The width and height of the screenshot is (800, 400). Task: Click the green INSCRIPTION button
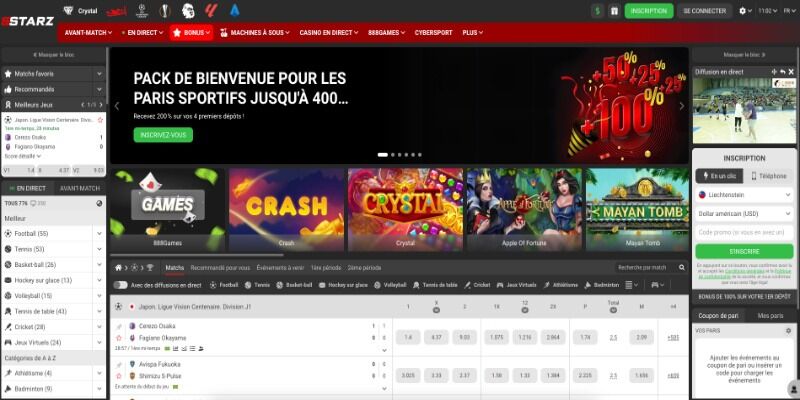click(648, 11)
